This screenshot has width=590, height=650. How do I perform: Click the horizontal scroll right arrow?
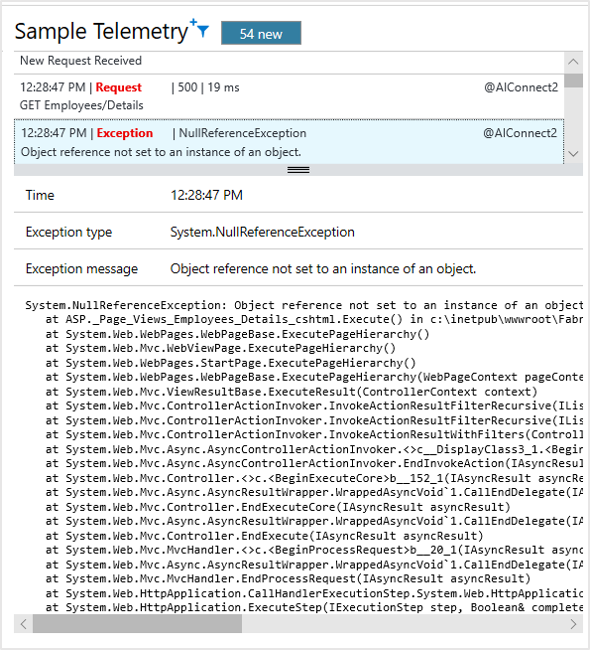(x=573, y=624)
